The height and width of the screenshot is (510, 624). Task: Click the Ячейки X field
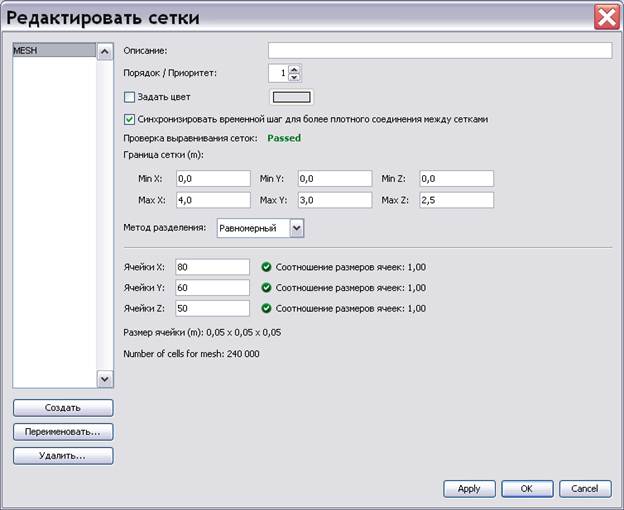(213, 267)
